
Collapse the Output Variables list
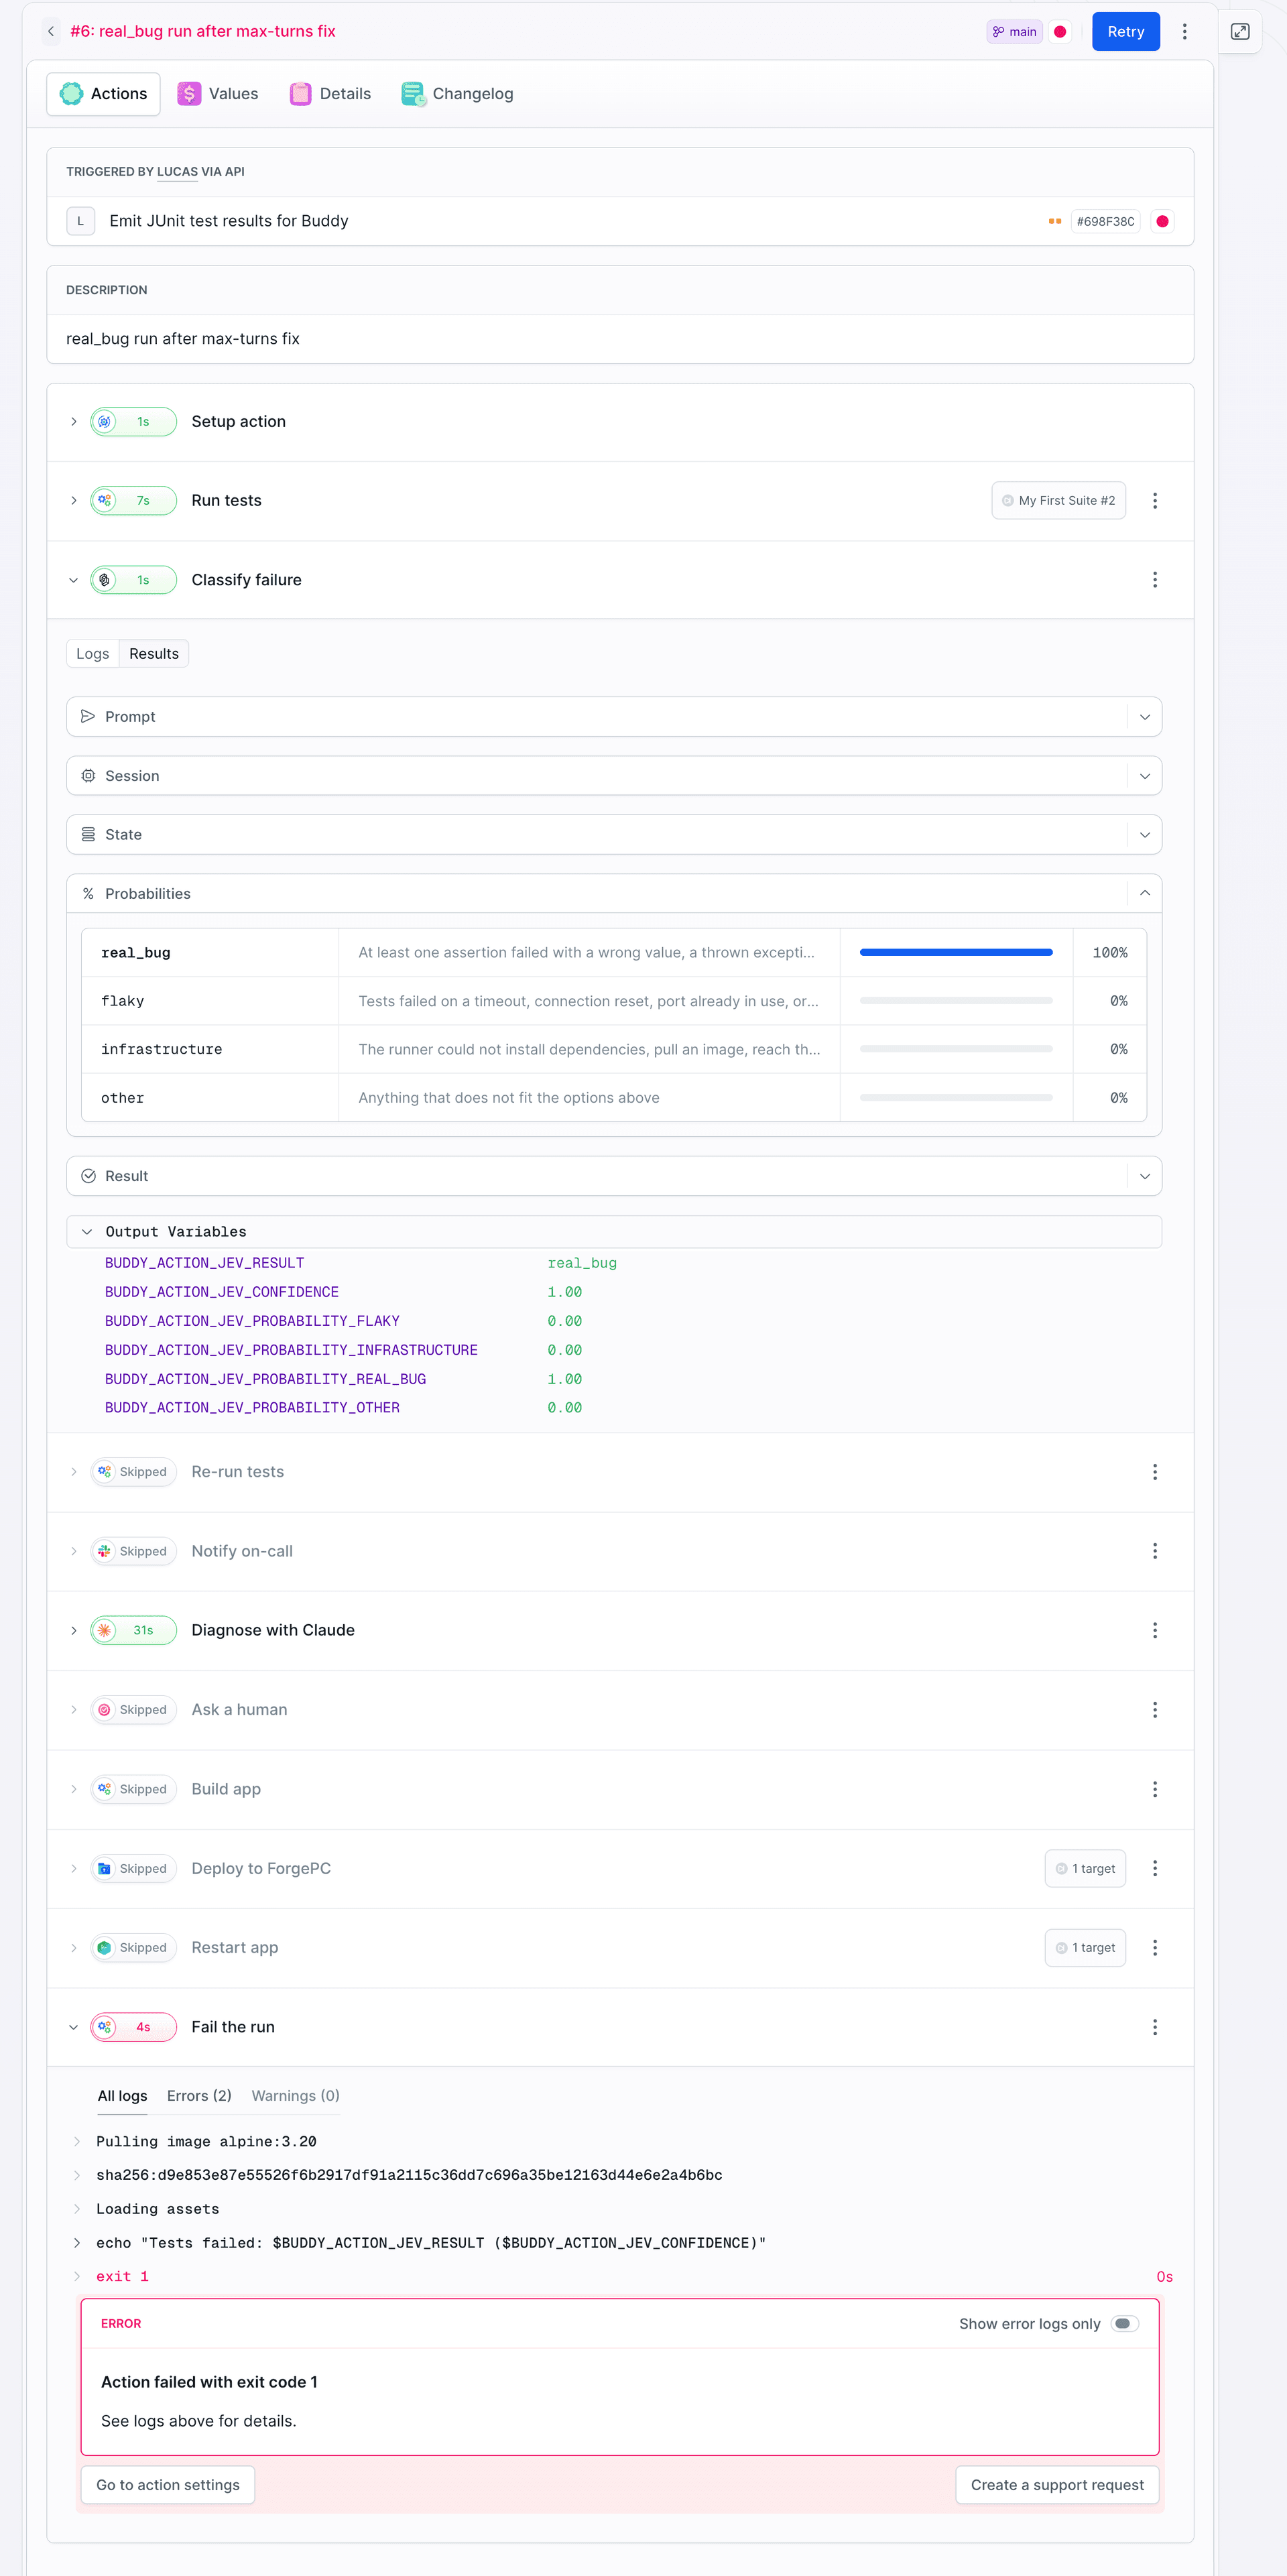87,1232
